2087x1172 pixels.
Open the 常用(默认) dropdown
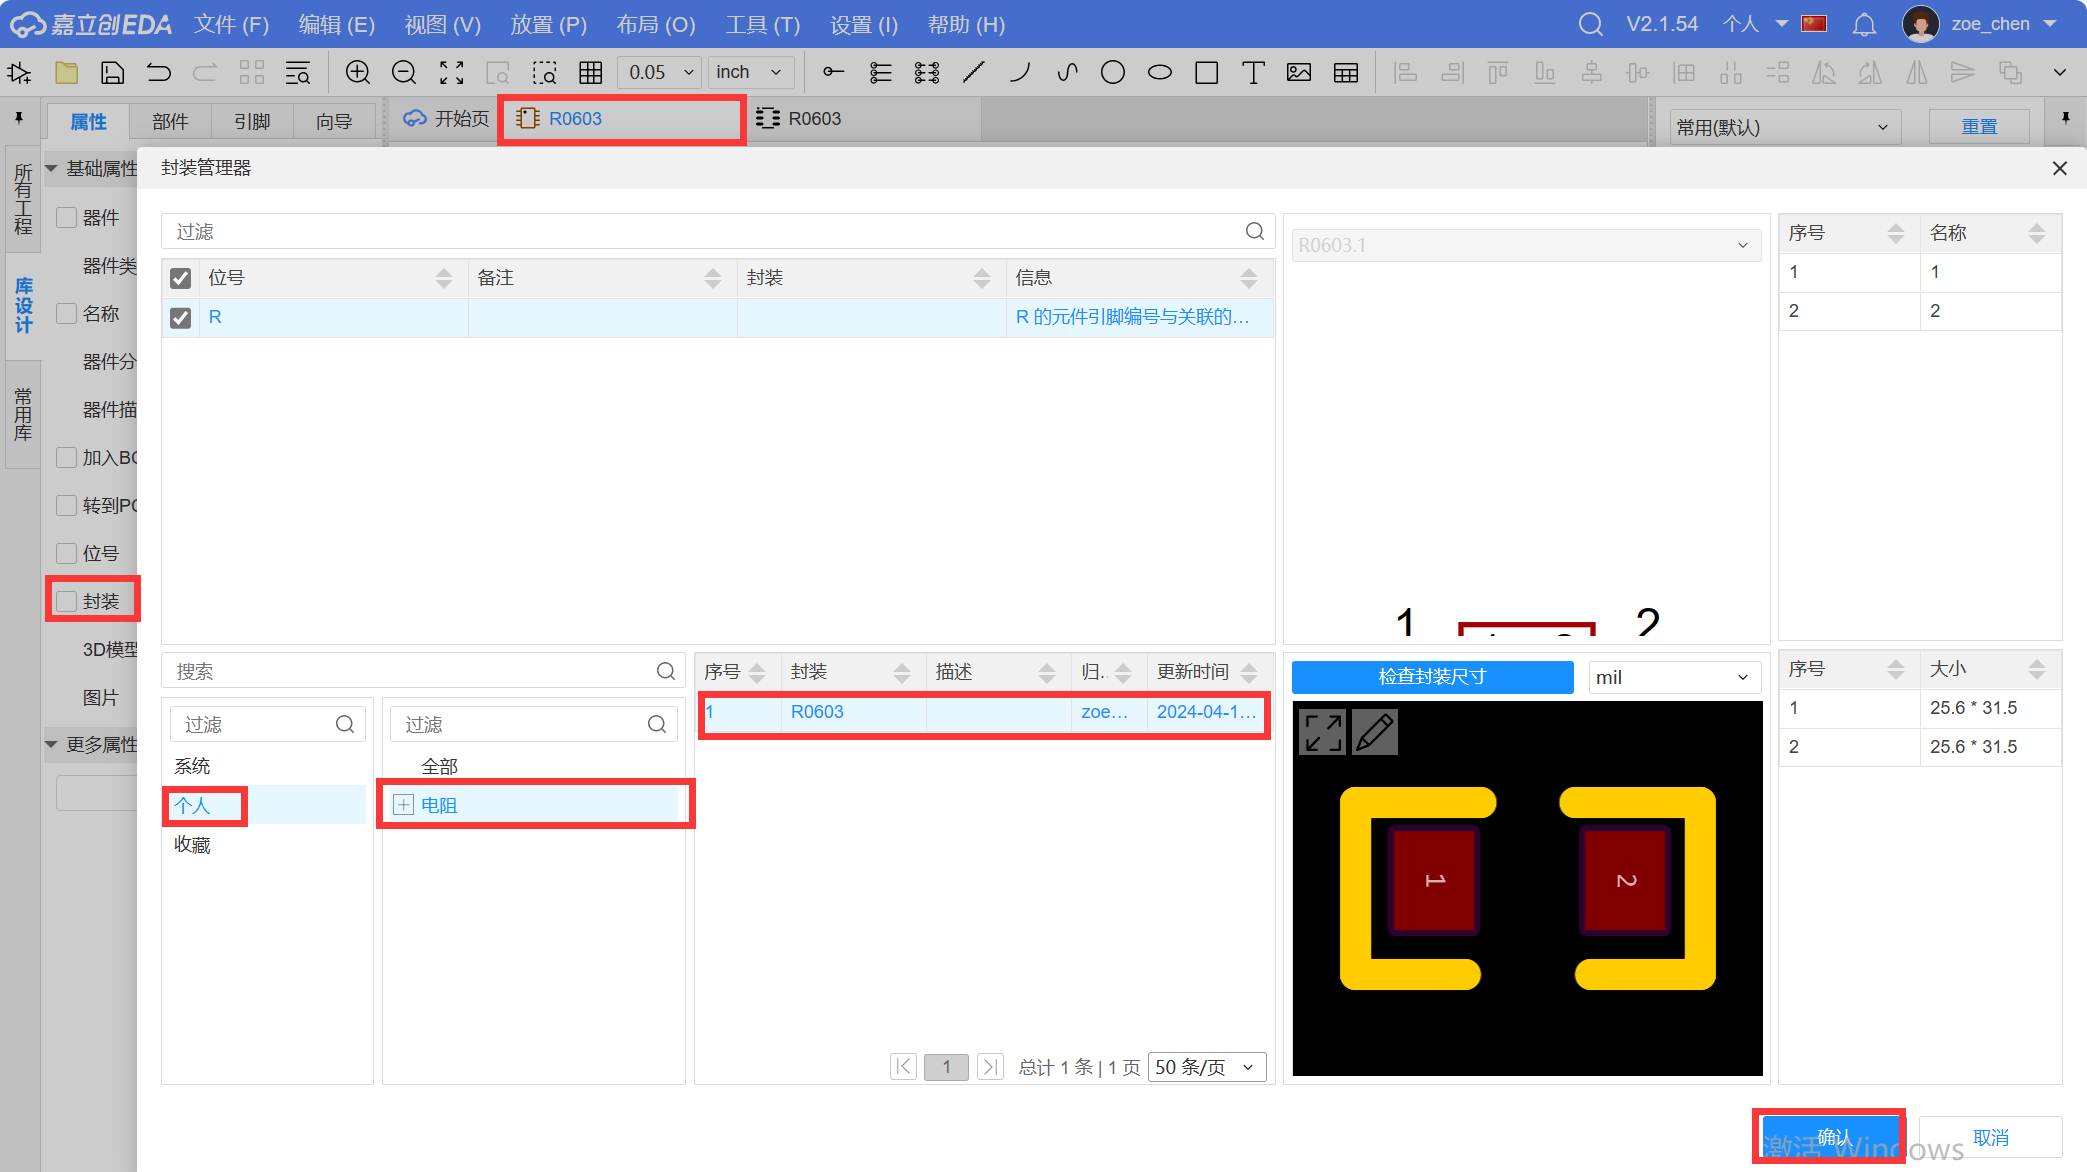point(1784,127)
